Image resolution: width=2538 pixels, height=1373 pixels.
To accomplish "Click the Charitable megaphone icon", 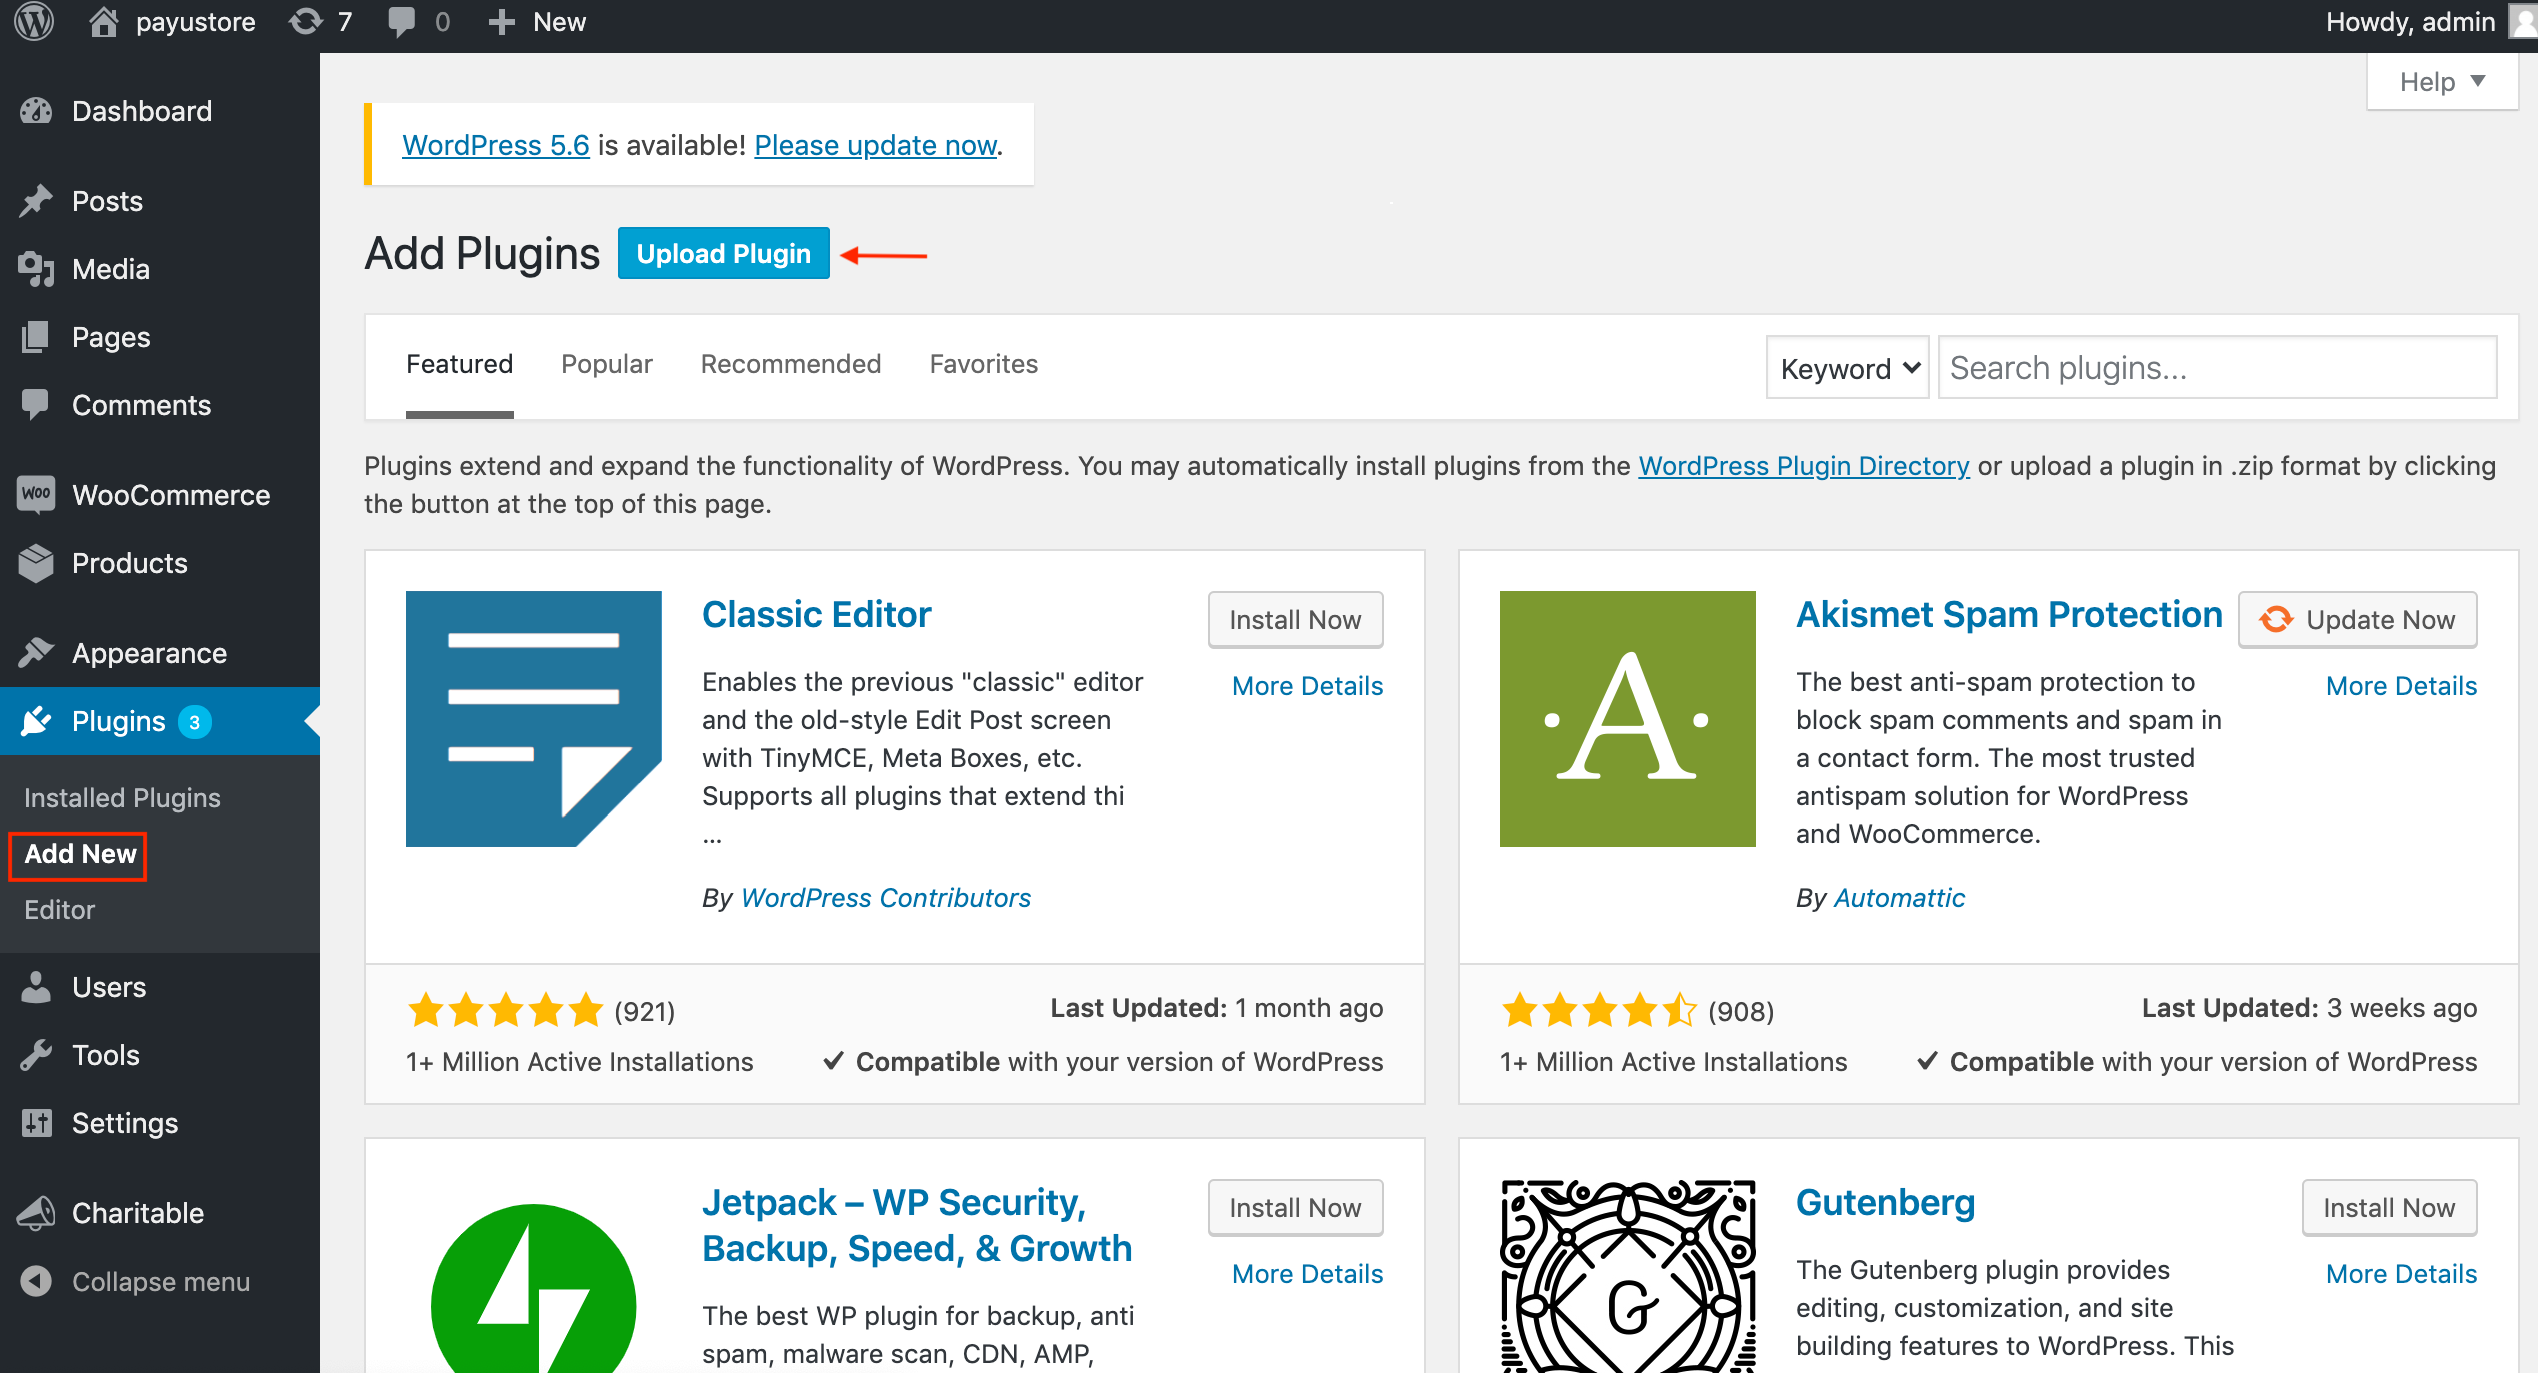I will pos(36,1213).
